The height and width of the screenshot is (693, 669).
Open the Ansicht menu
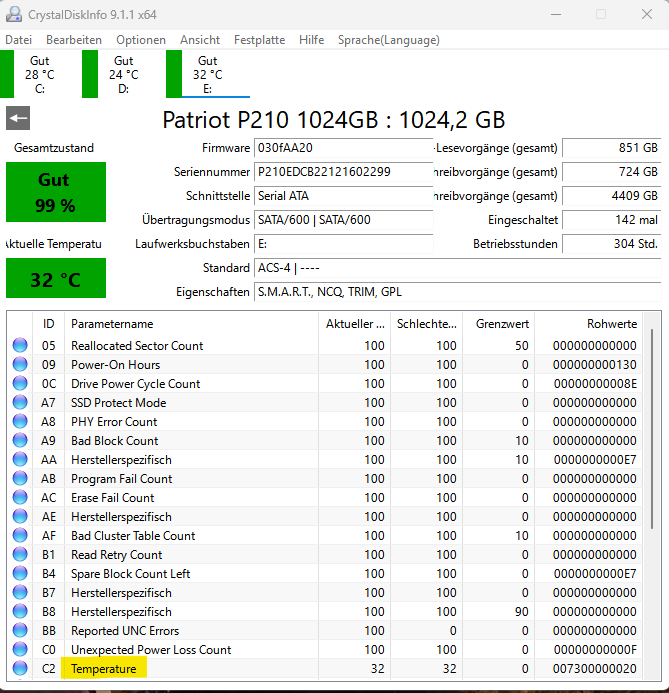point(200,40)
